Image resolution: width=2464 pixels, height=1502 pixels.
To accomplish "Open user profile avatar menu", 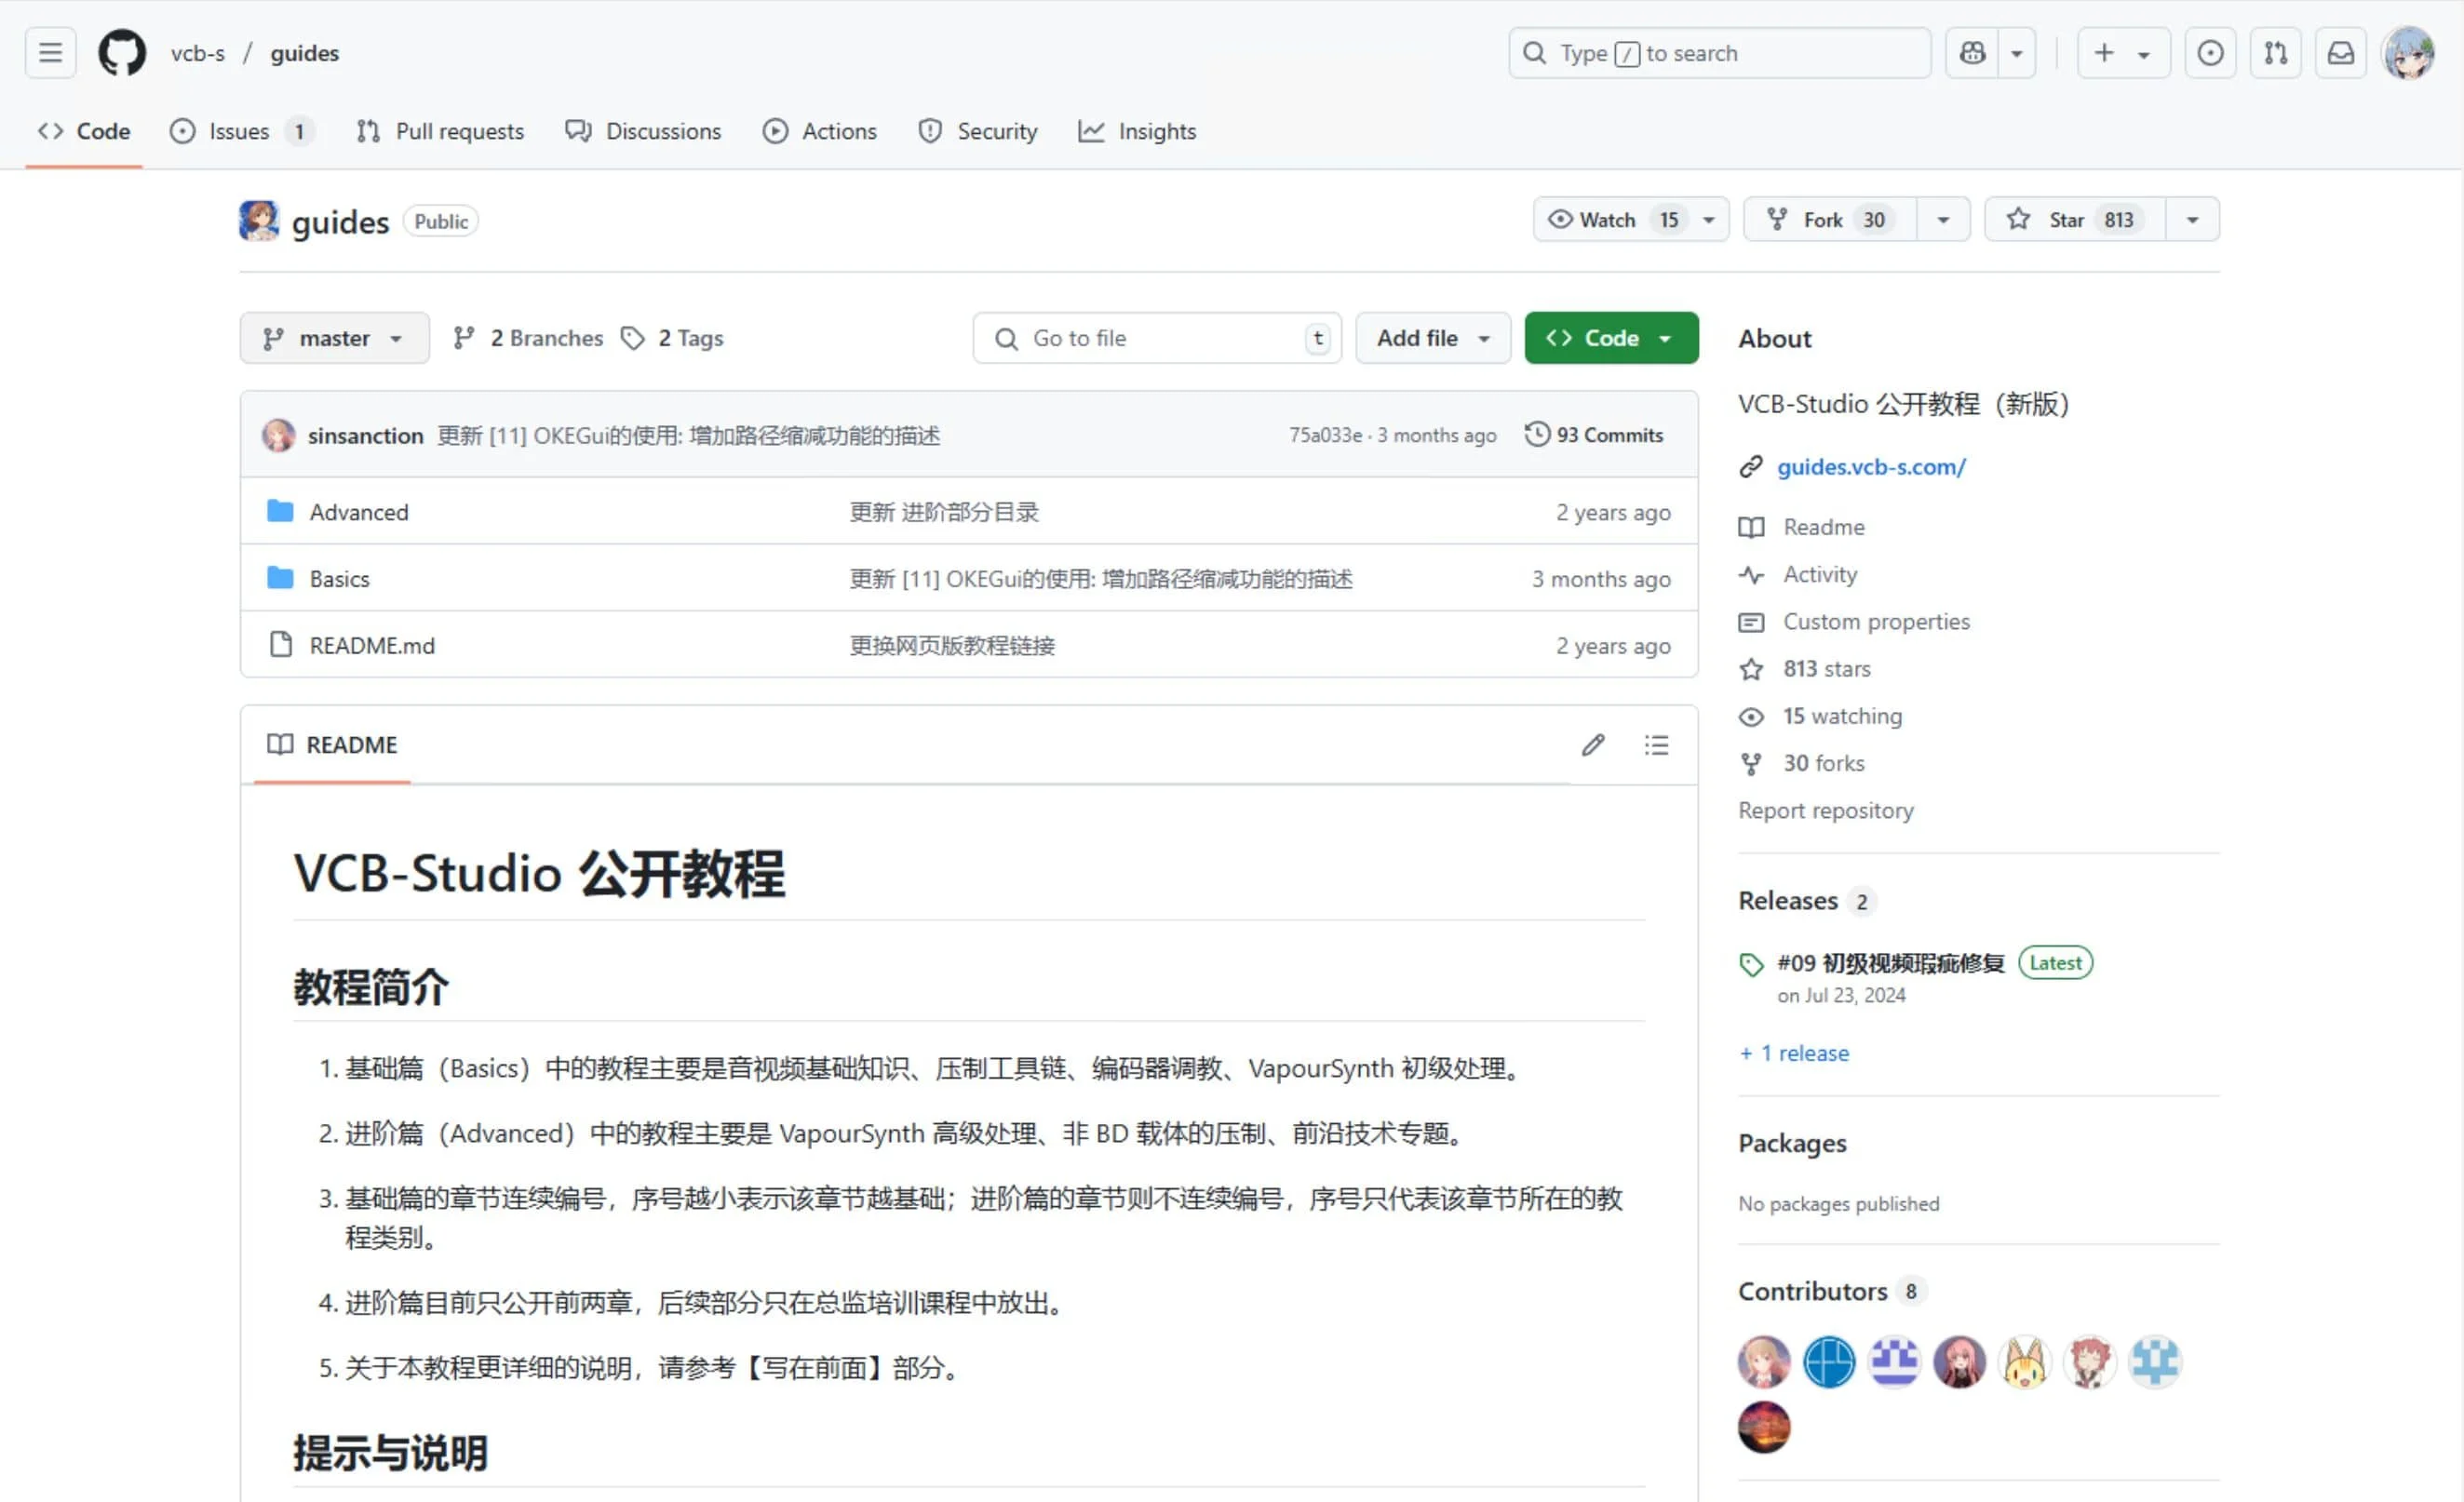I will tap(2408, 53).
